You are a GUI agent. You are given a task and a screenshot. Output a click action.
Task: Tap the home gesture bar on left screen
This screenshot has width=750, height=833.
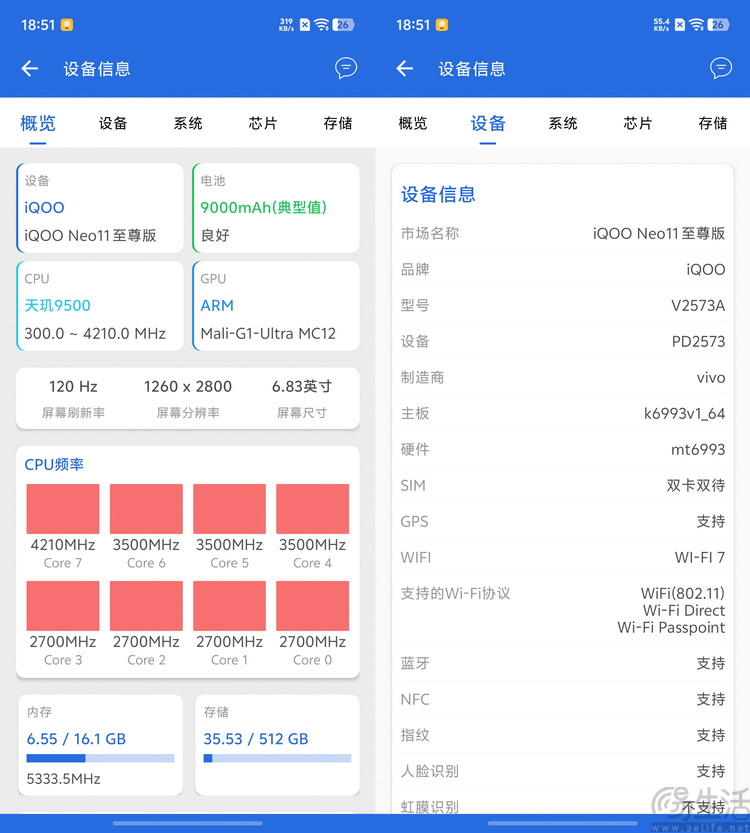(x=188, y=823)
